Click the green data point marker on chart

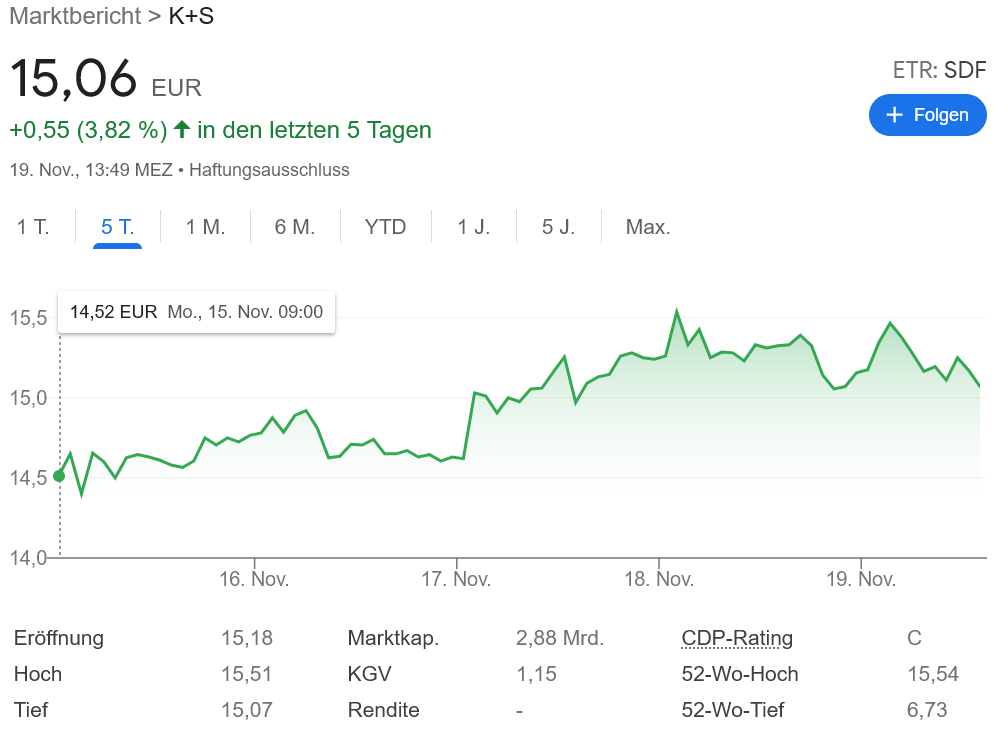coord(59,476)
